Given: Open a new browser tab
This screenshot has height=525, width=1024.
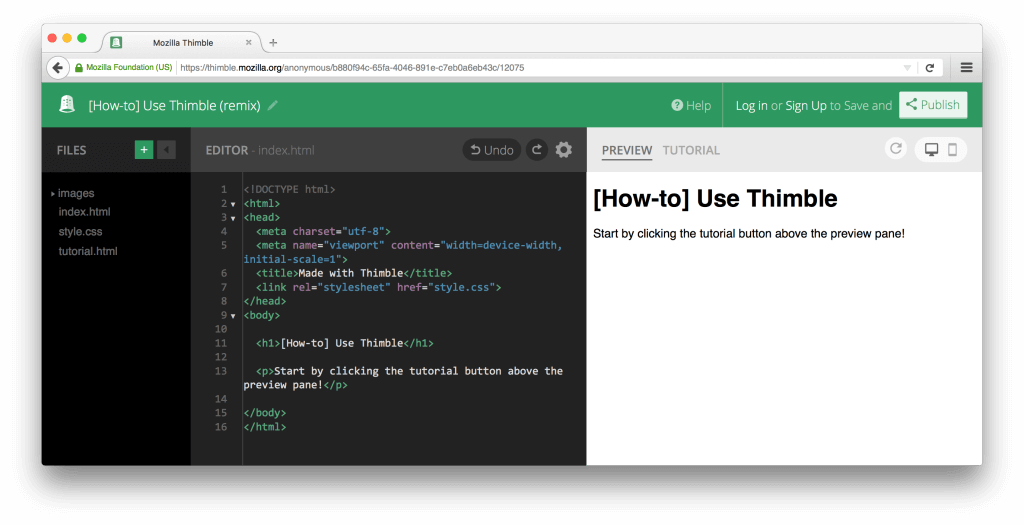Looking at the screenshot, I should (x=273, y=42).
